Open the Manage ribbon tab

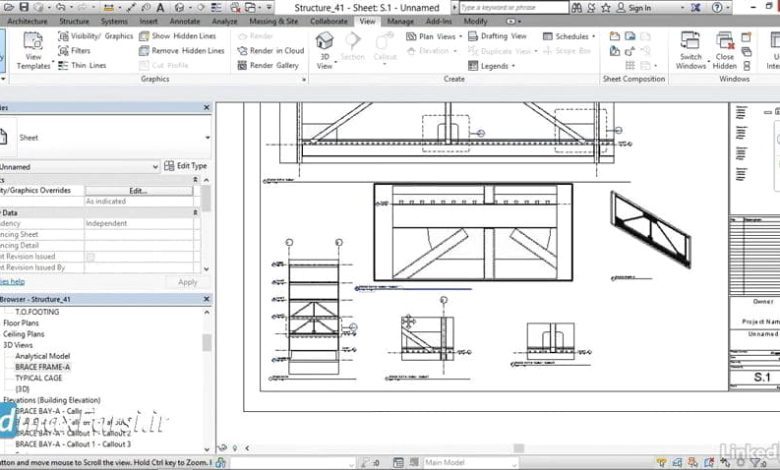400,21
